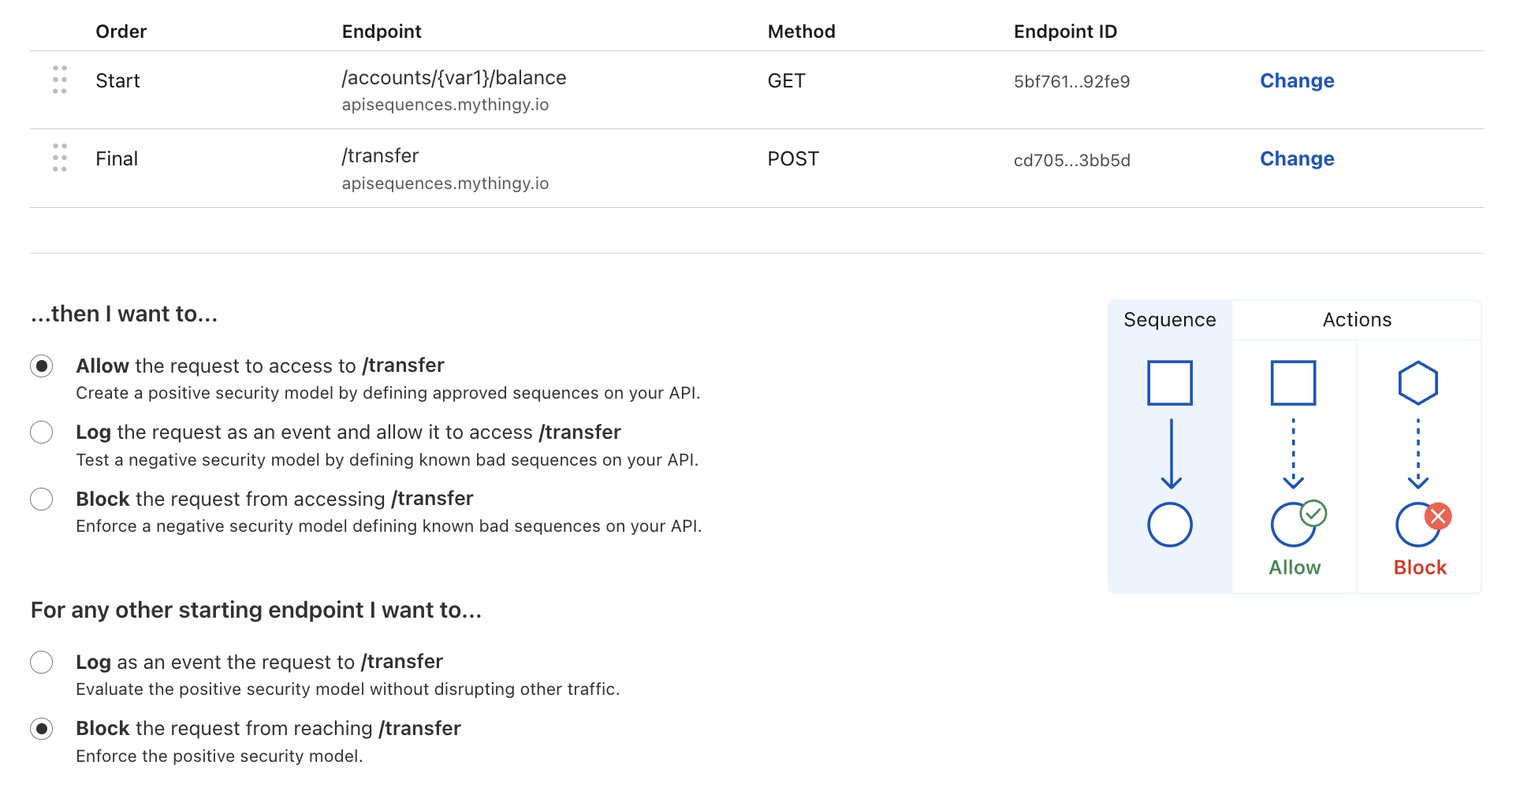Select Log the request as an event option
Viewport: 1520px width, 791px height.
point(41,432)
